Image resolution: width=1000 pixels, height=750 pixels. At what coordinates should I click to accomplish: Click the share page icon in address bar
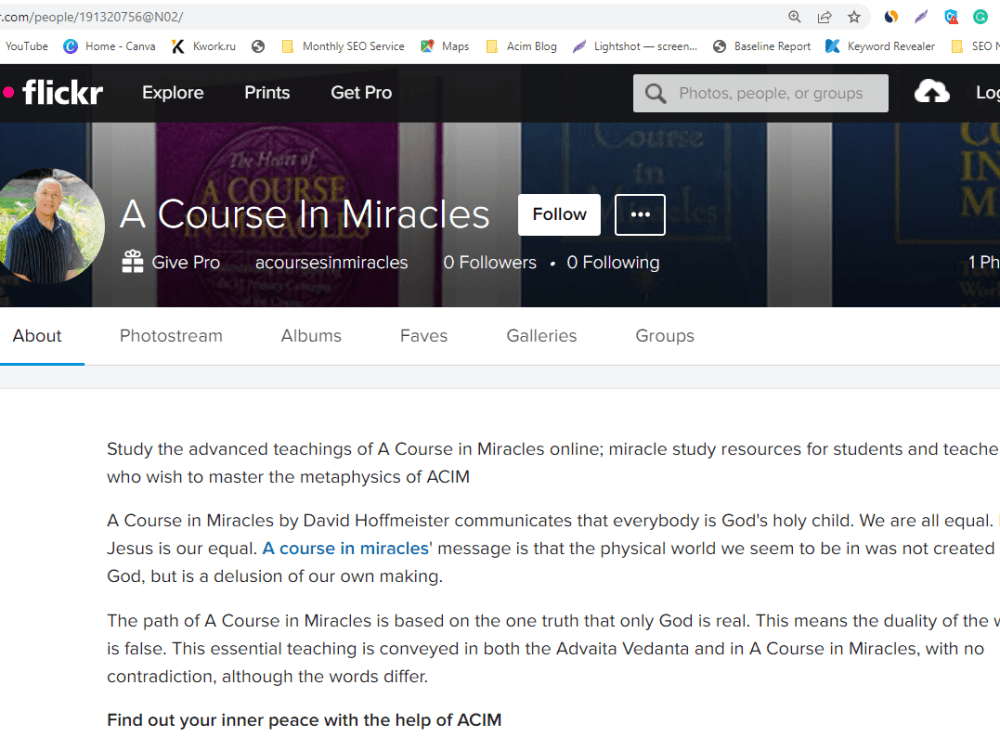coord(824,17)
